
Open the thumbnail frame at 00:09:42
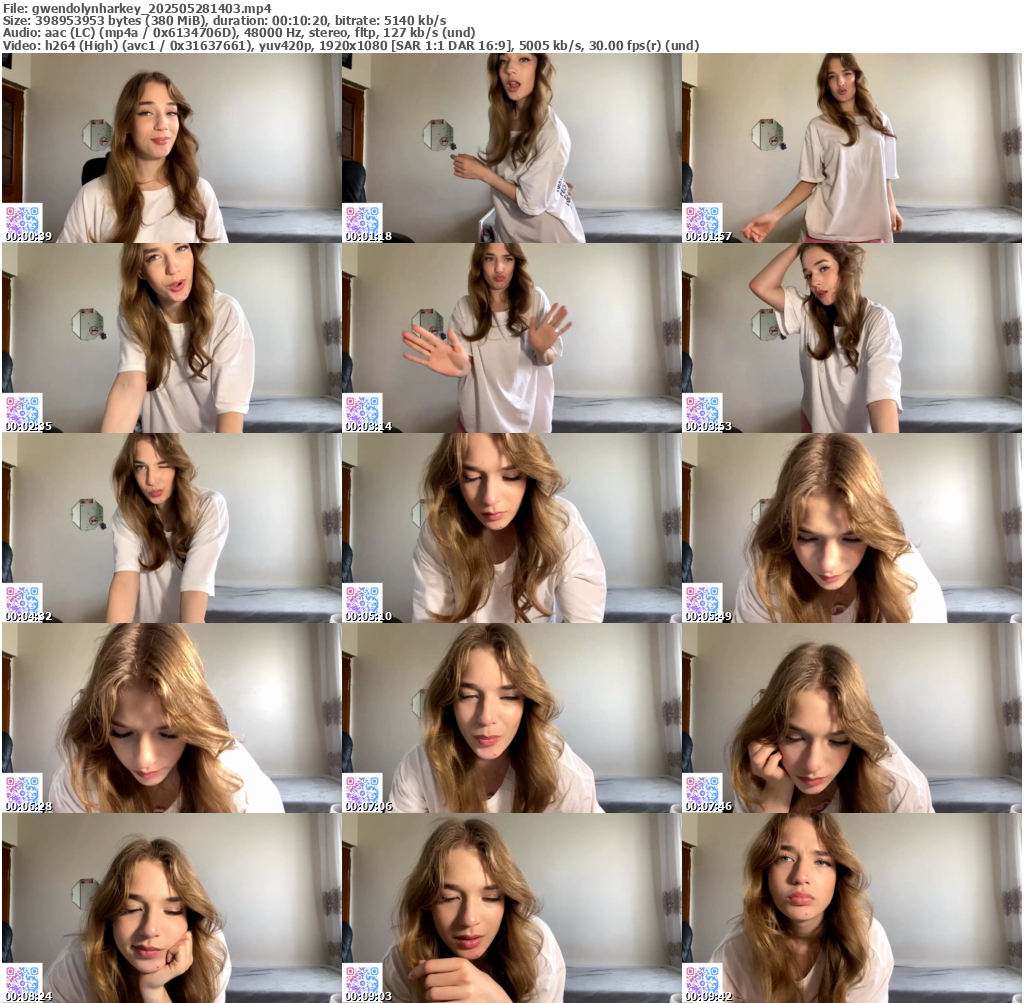(852, 908)
